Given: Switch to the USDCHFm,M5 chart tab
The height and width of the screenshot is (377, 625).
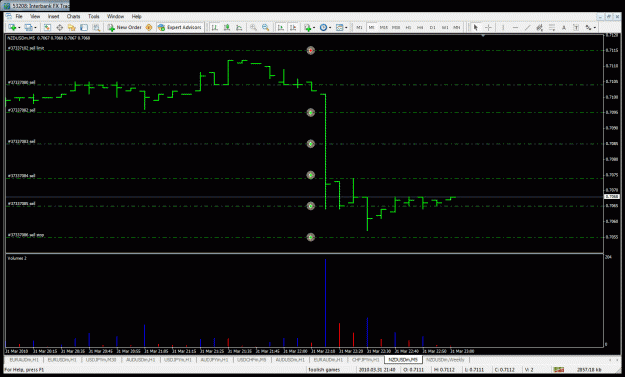Looking at the screenshot, I should point(252,360).
